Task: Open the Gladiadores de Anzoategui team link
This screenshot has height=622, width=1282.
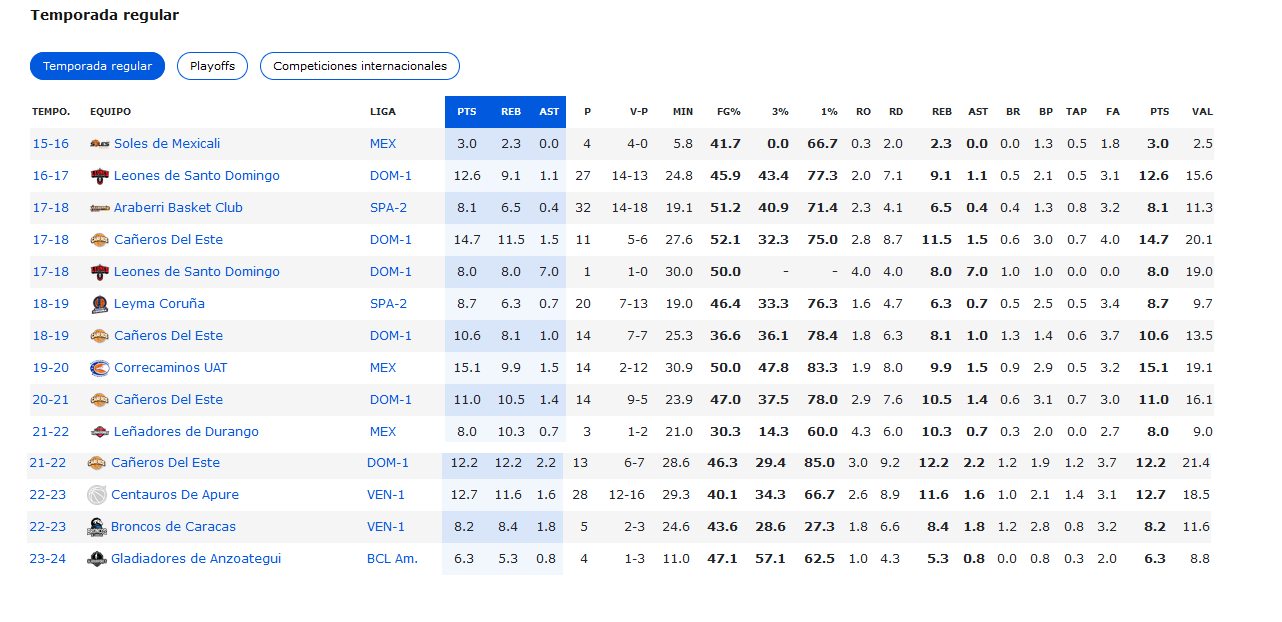Action: tap(195, 559)
